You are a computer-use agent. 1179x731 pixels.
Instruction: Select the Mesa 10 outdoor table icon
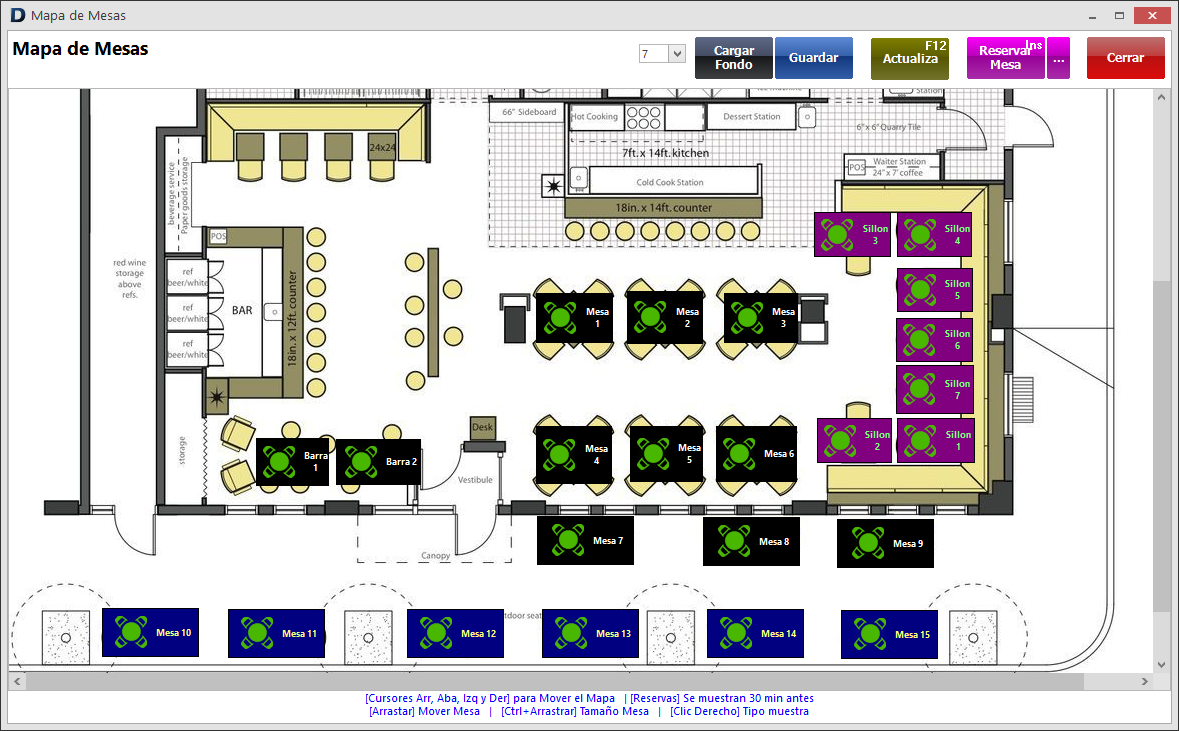pos(132,632)
